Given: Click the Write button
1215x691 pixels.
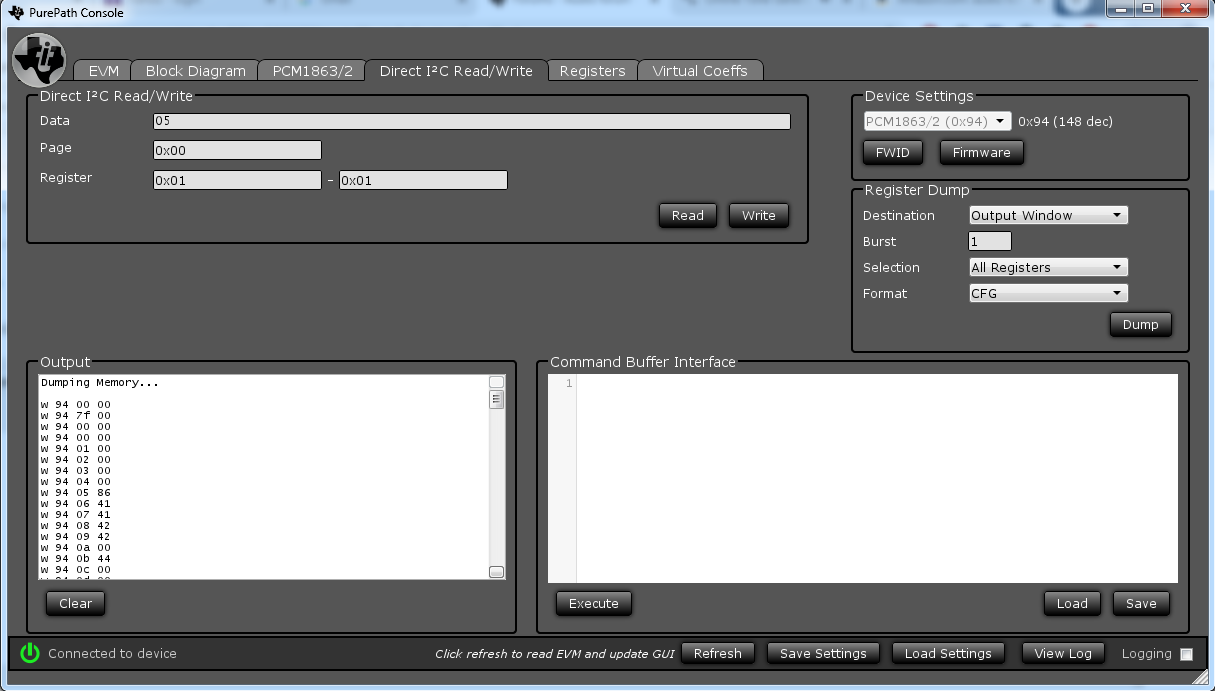Looking at the screenshot, I should point(758,215).
